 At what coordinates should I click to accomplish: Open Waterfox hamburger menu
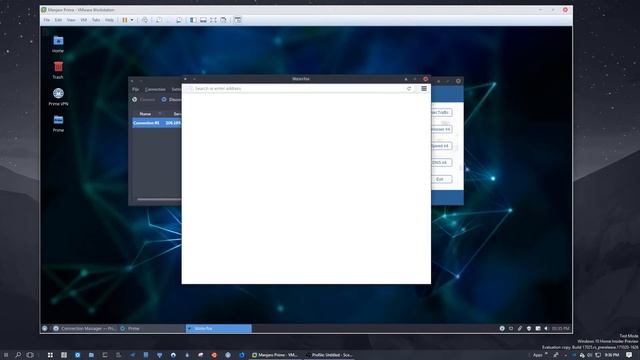pos(424,89)
